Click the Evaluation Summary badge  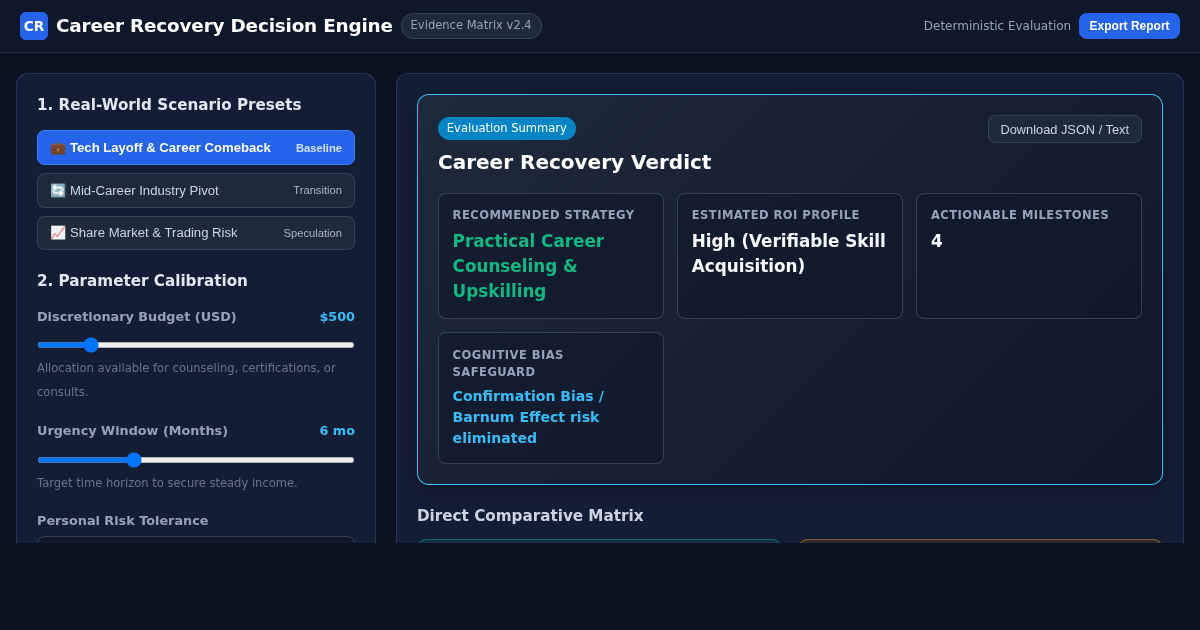506,128
